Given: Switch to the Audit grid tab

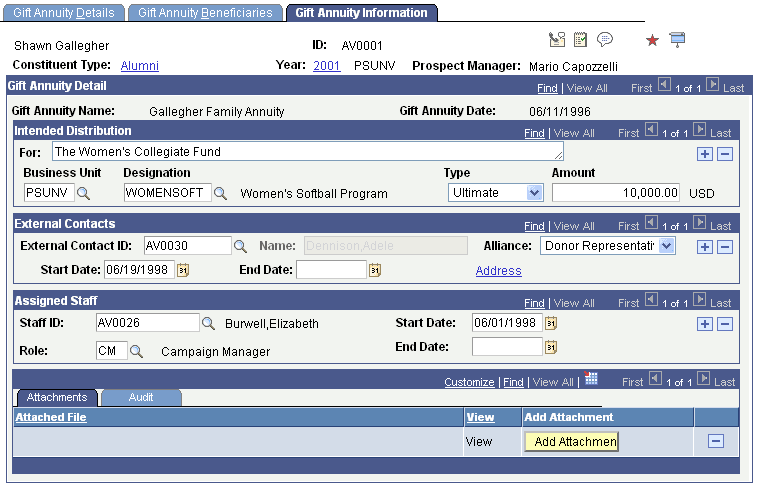Looking at the screenshot, I should coord(141,397).
